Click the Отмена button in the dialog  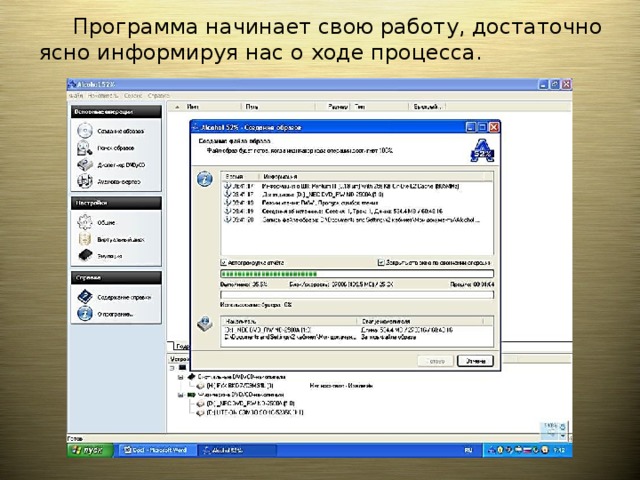click(475, 361)
